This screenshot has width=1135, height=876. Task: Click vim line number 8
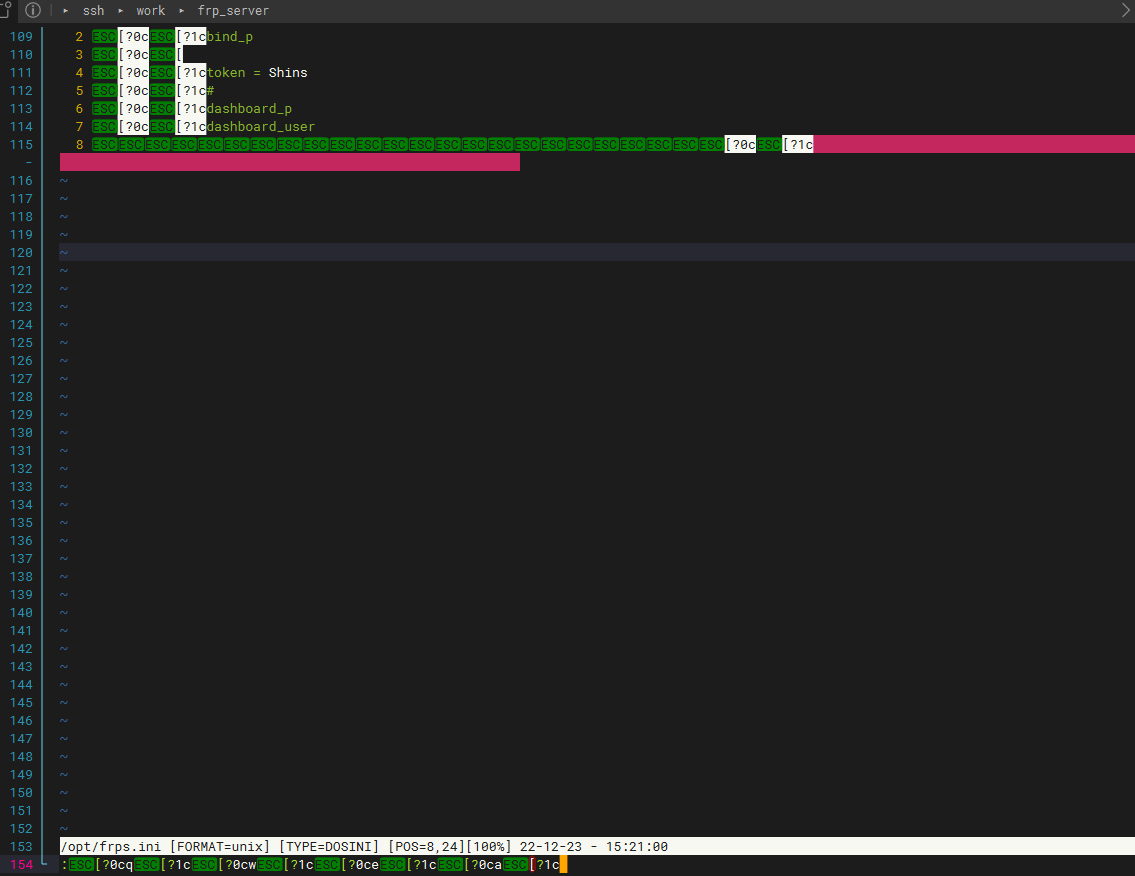point(80,145)
